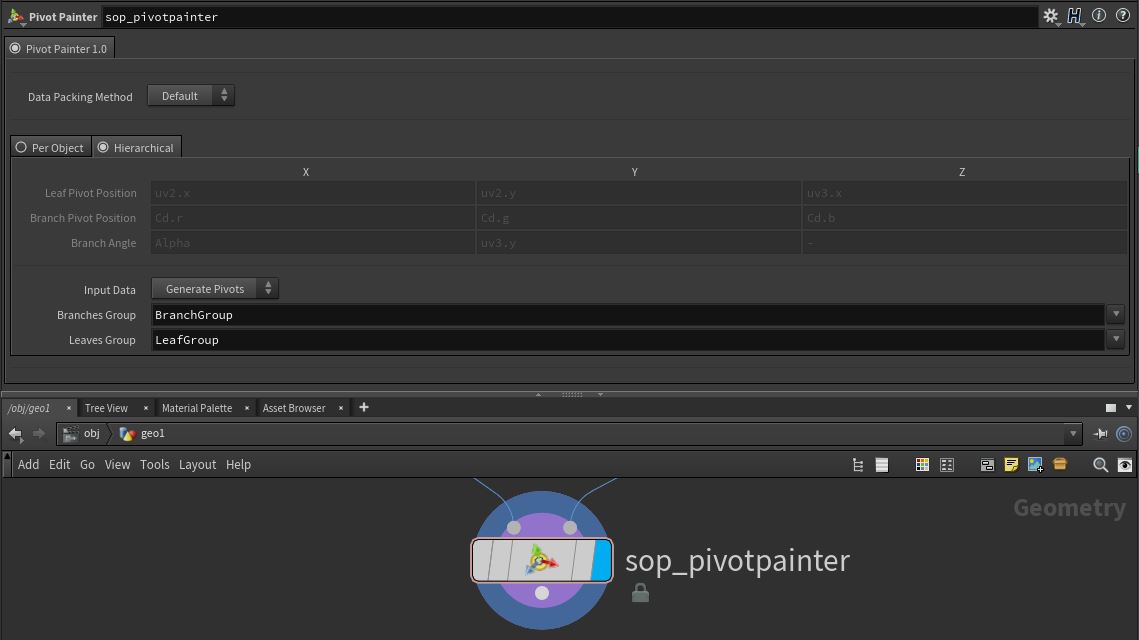This screenshot has height=640, width=1139.
Task: Pin the network pane with pushpin icon
Action: (x=1100, y=434)
